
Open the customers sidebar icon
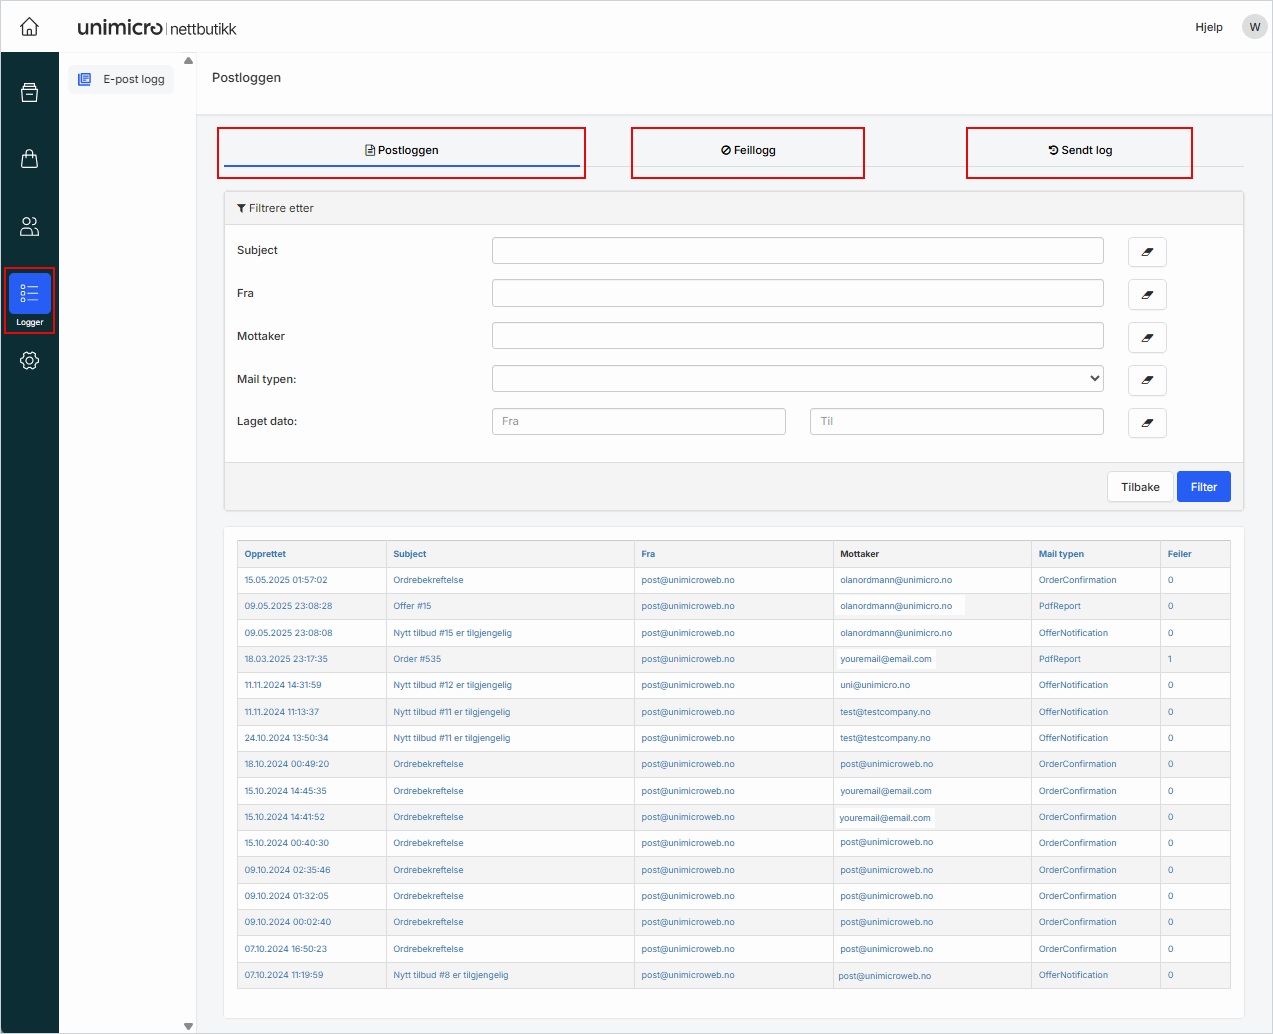pos(29,227)
